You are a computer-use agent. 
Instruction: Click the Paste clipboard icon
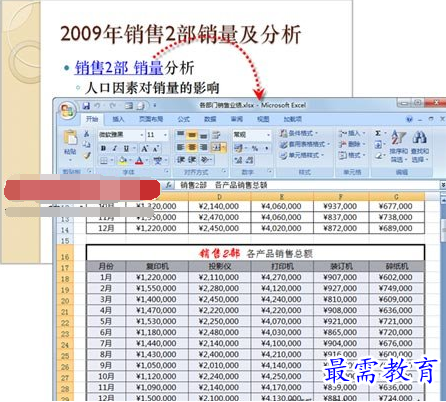tap(70, 137)
